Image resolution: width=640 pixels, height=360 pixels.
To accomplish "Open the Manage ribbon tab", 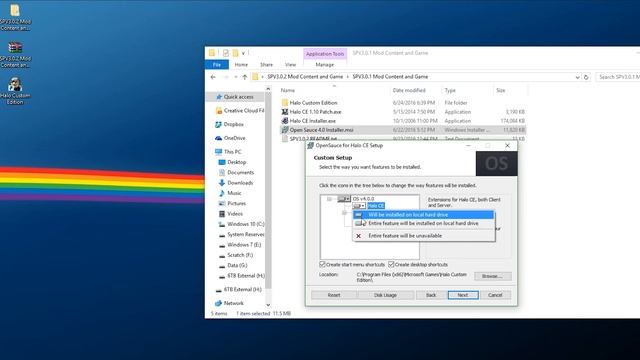I will [x=325, y=65].
